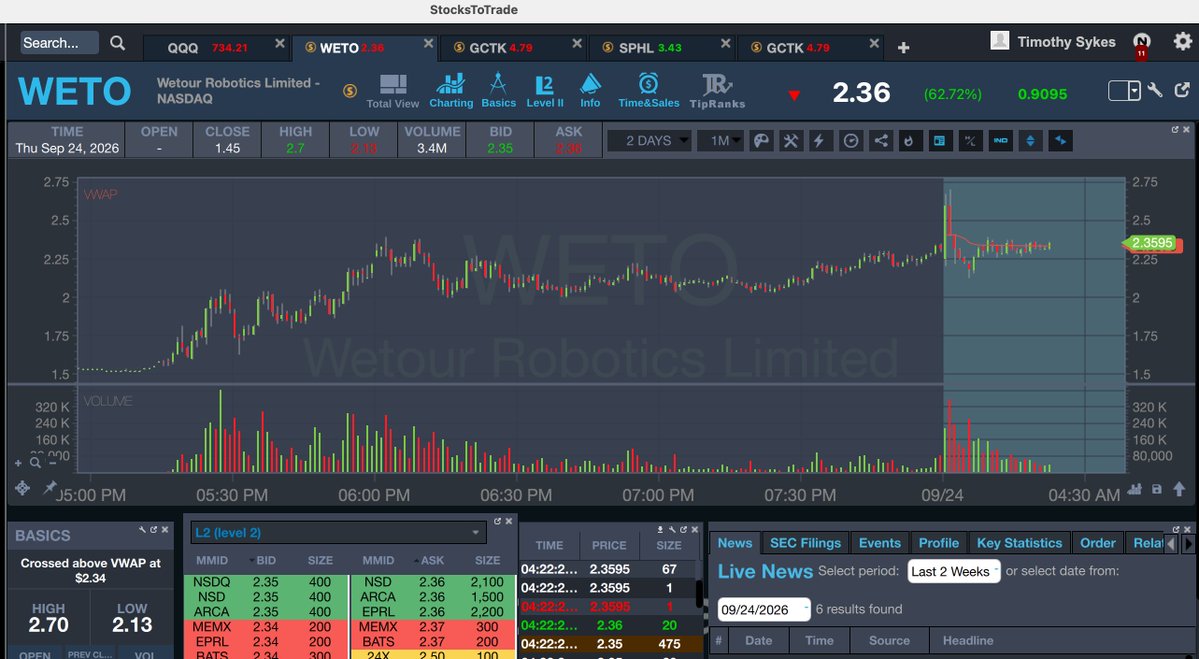Viewport: 1199px width, 659px height.
Task: Open the settings gear icon
Action: (x=1182, y=41)
